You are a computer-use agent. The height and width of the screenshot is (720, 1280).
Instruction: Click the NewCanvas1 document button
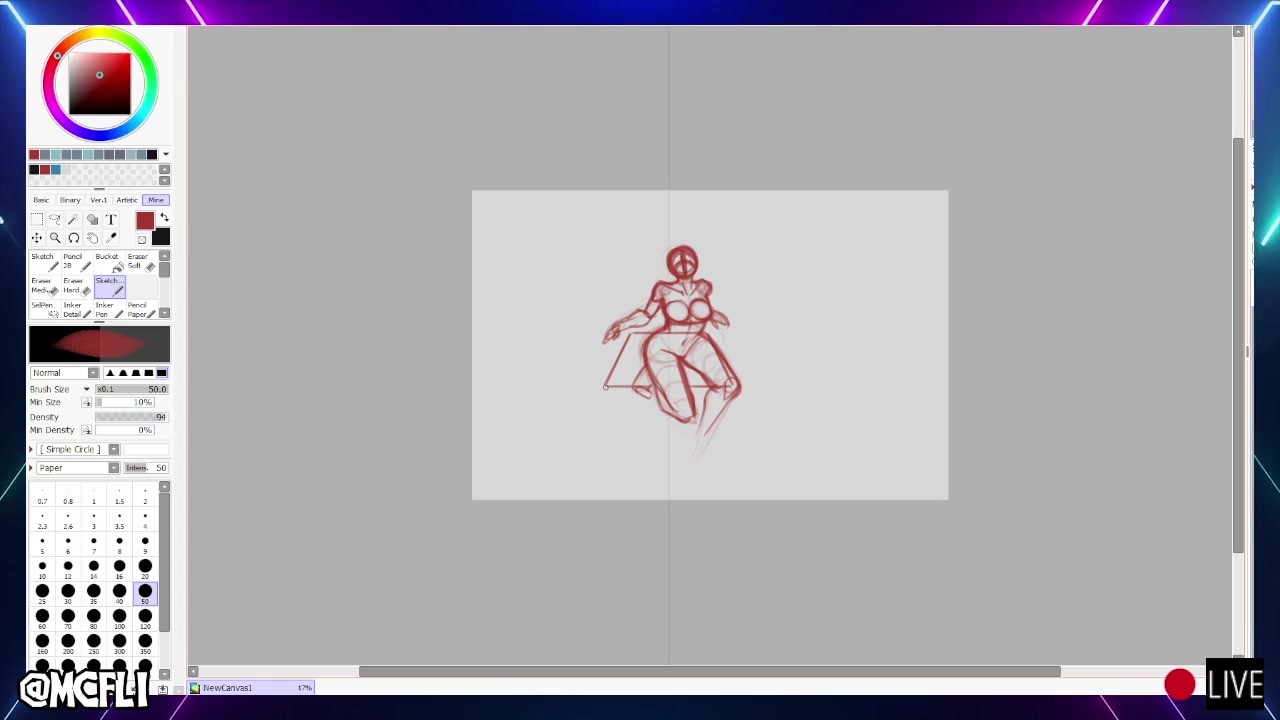(x=227, y=688)
